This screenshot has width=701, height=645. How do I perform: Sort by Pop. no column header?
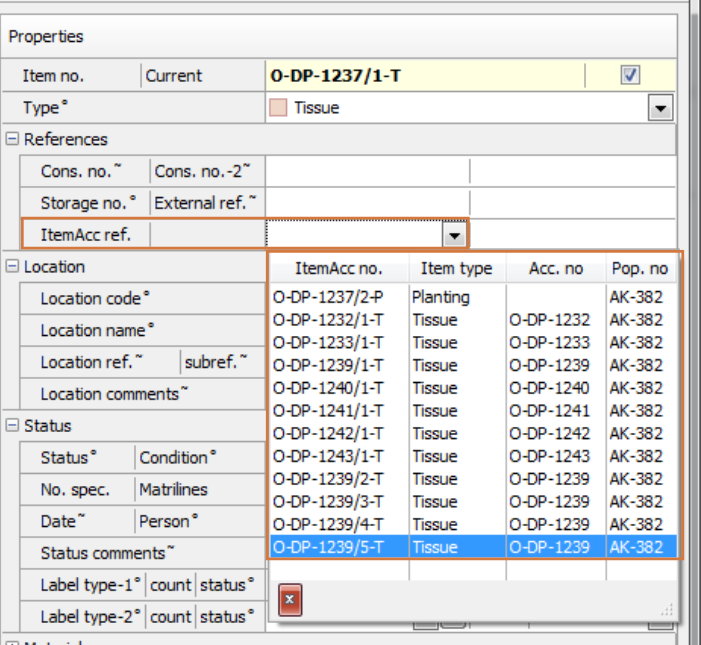click(641, 269)
